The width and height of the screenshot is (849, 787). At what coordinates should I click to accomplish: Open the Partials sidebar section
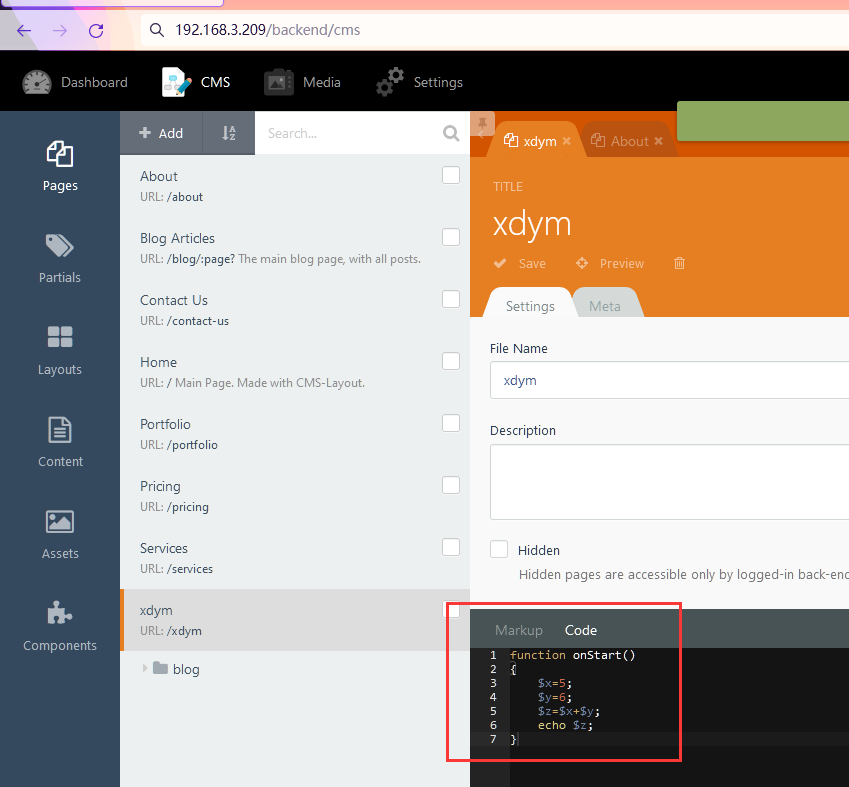[x=59, y=258]
